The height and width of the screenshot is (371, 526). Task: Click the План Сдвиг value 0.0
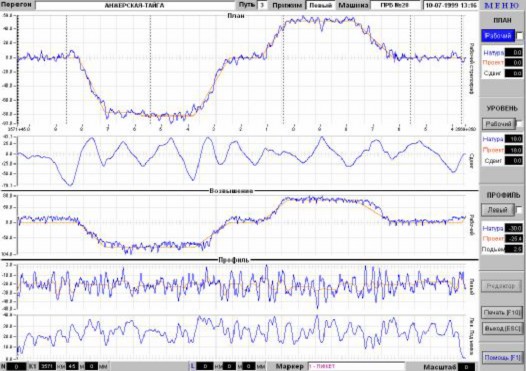point(514,73)
